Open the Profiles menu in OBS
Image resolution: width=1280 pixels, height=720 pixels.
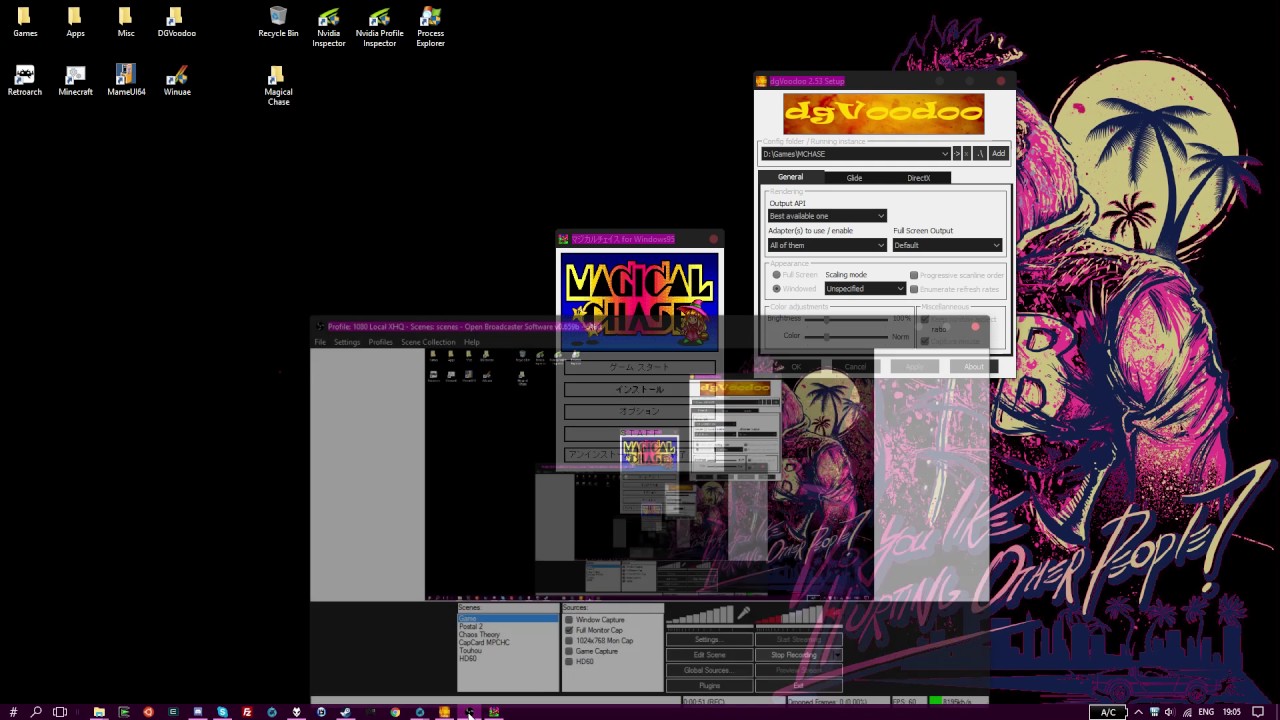(380, 342)
